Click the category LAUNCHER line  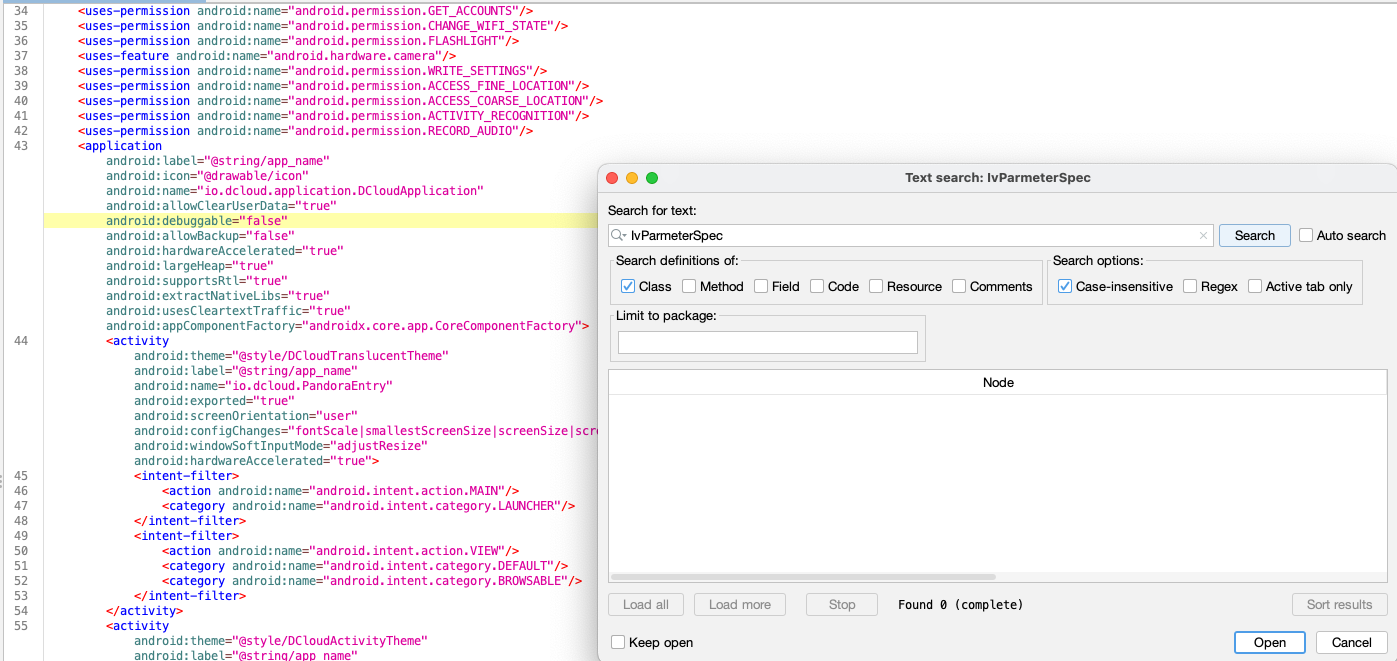[368, 506]
